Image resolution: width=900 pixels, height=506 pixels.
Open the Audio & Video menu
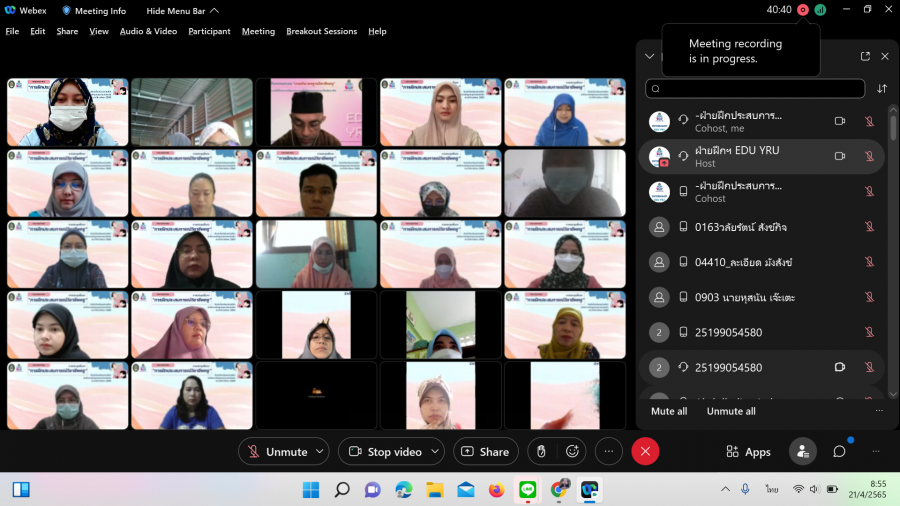[148, 31]
